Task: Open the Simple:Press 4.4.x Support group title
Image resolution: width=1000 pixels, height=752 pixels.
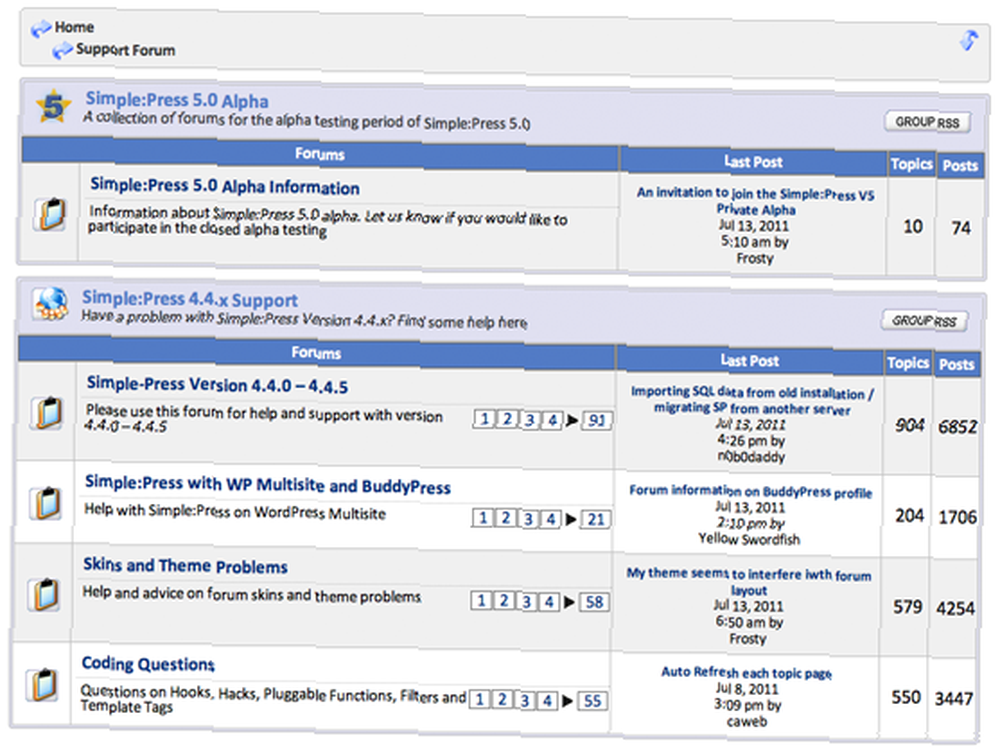Action: pos(190,299)
